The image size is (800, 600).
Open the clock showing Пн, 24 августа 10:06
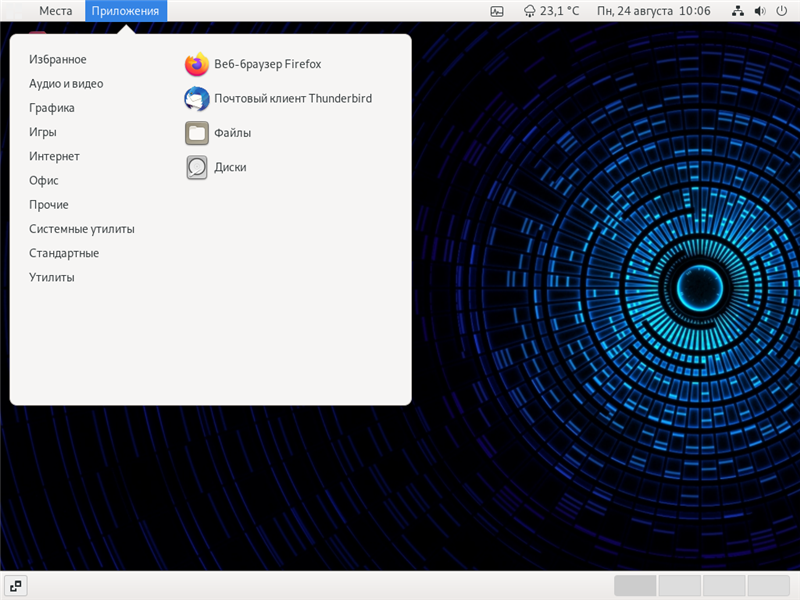point(653,11)
